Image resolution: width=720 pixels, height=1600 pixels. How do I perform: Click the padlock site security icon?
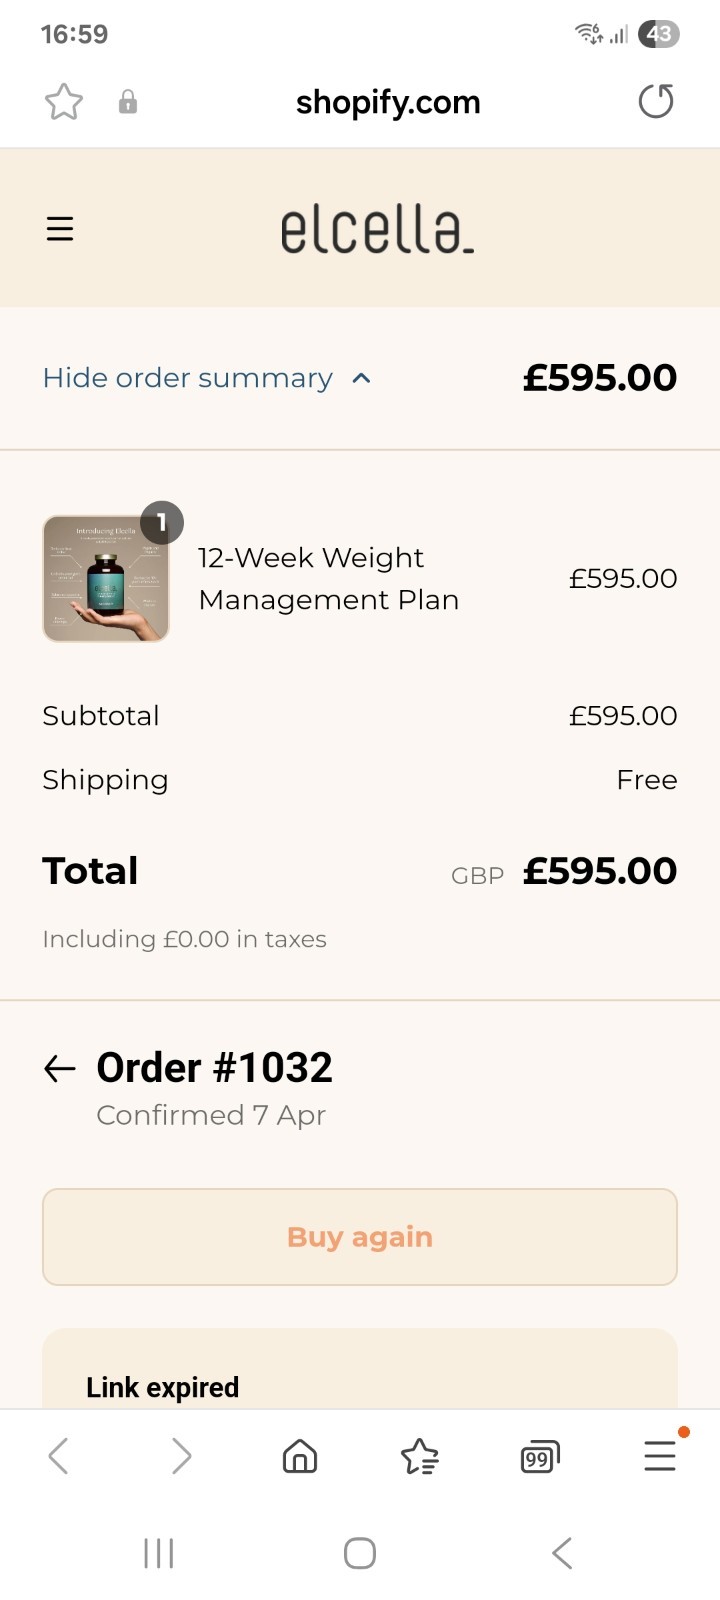click(x=127, y=101)
